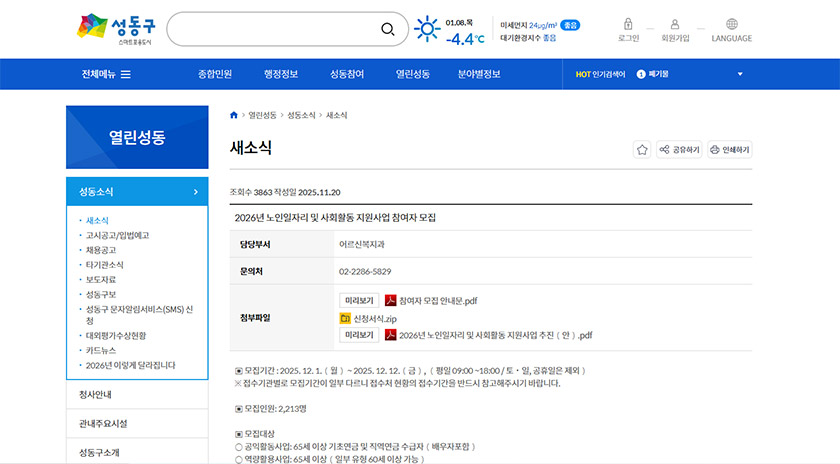Click the 인쇄하기 button

coord(730,149)
